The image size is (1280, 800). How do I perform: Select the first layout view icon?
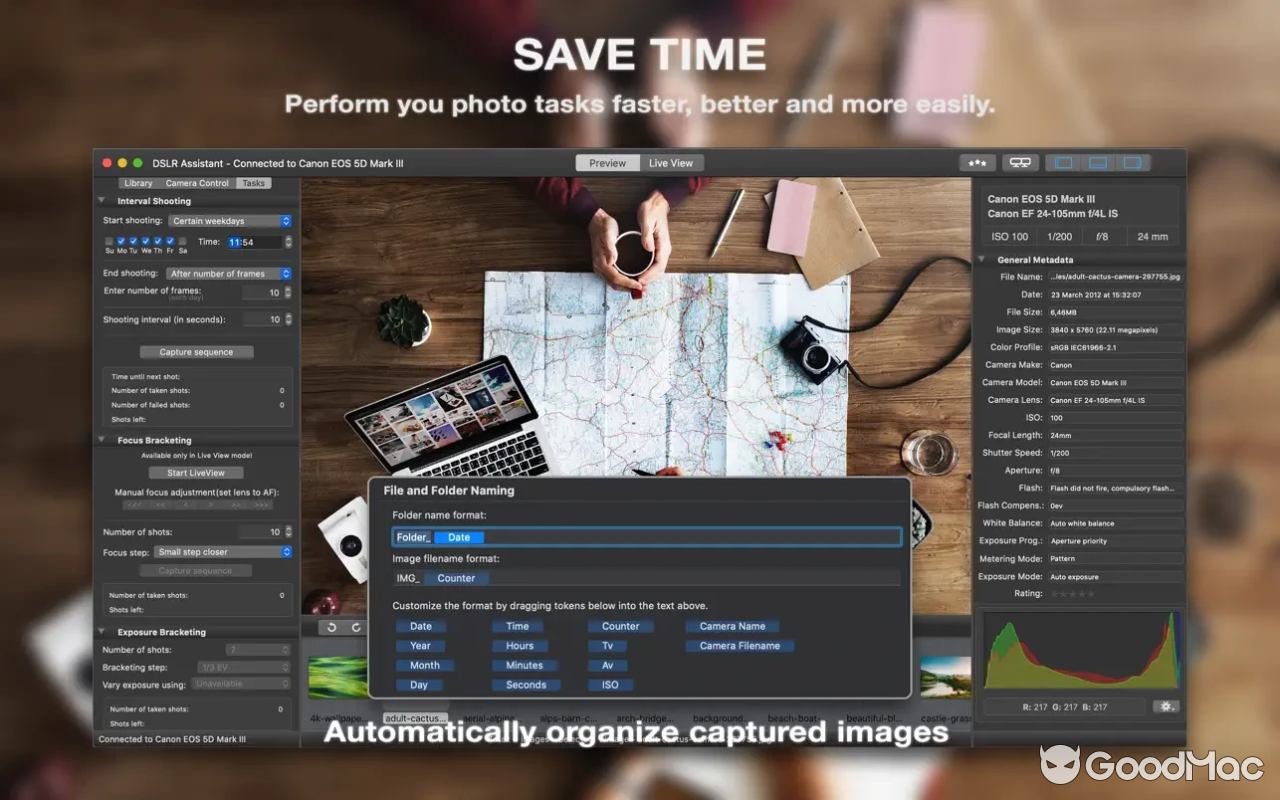pyautogui.click(x=1063, y=162)
